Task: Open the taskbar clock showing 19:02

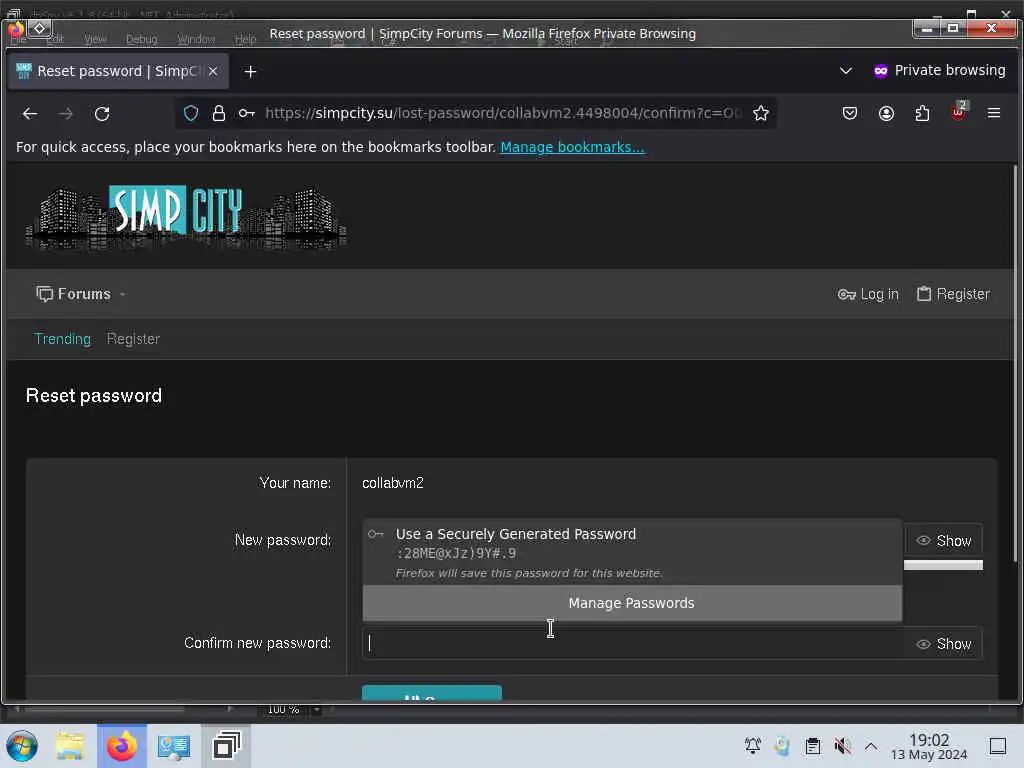Action: tap(929, 746)
